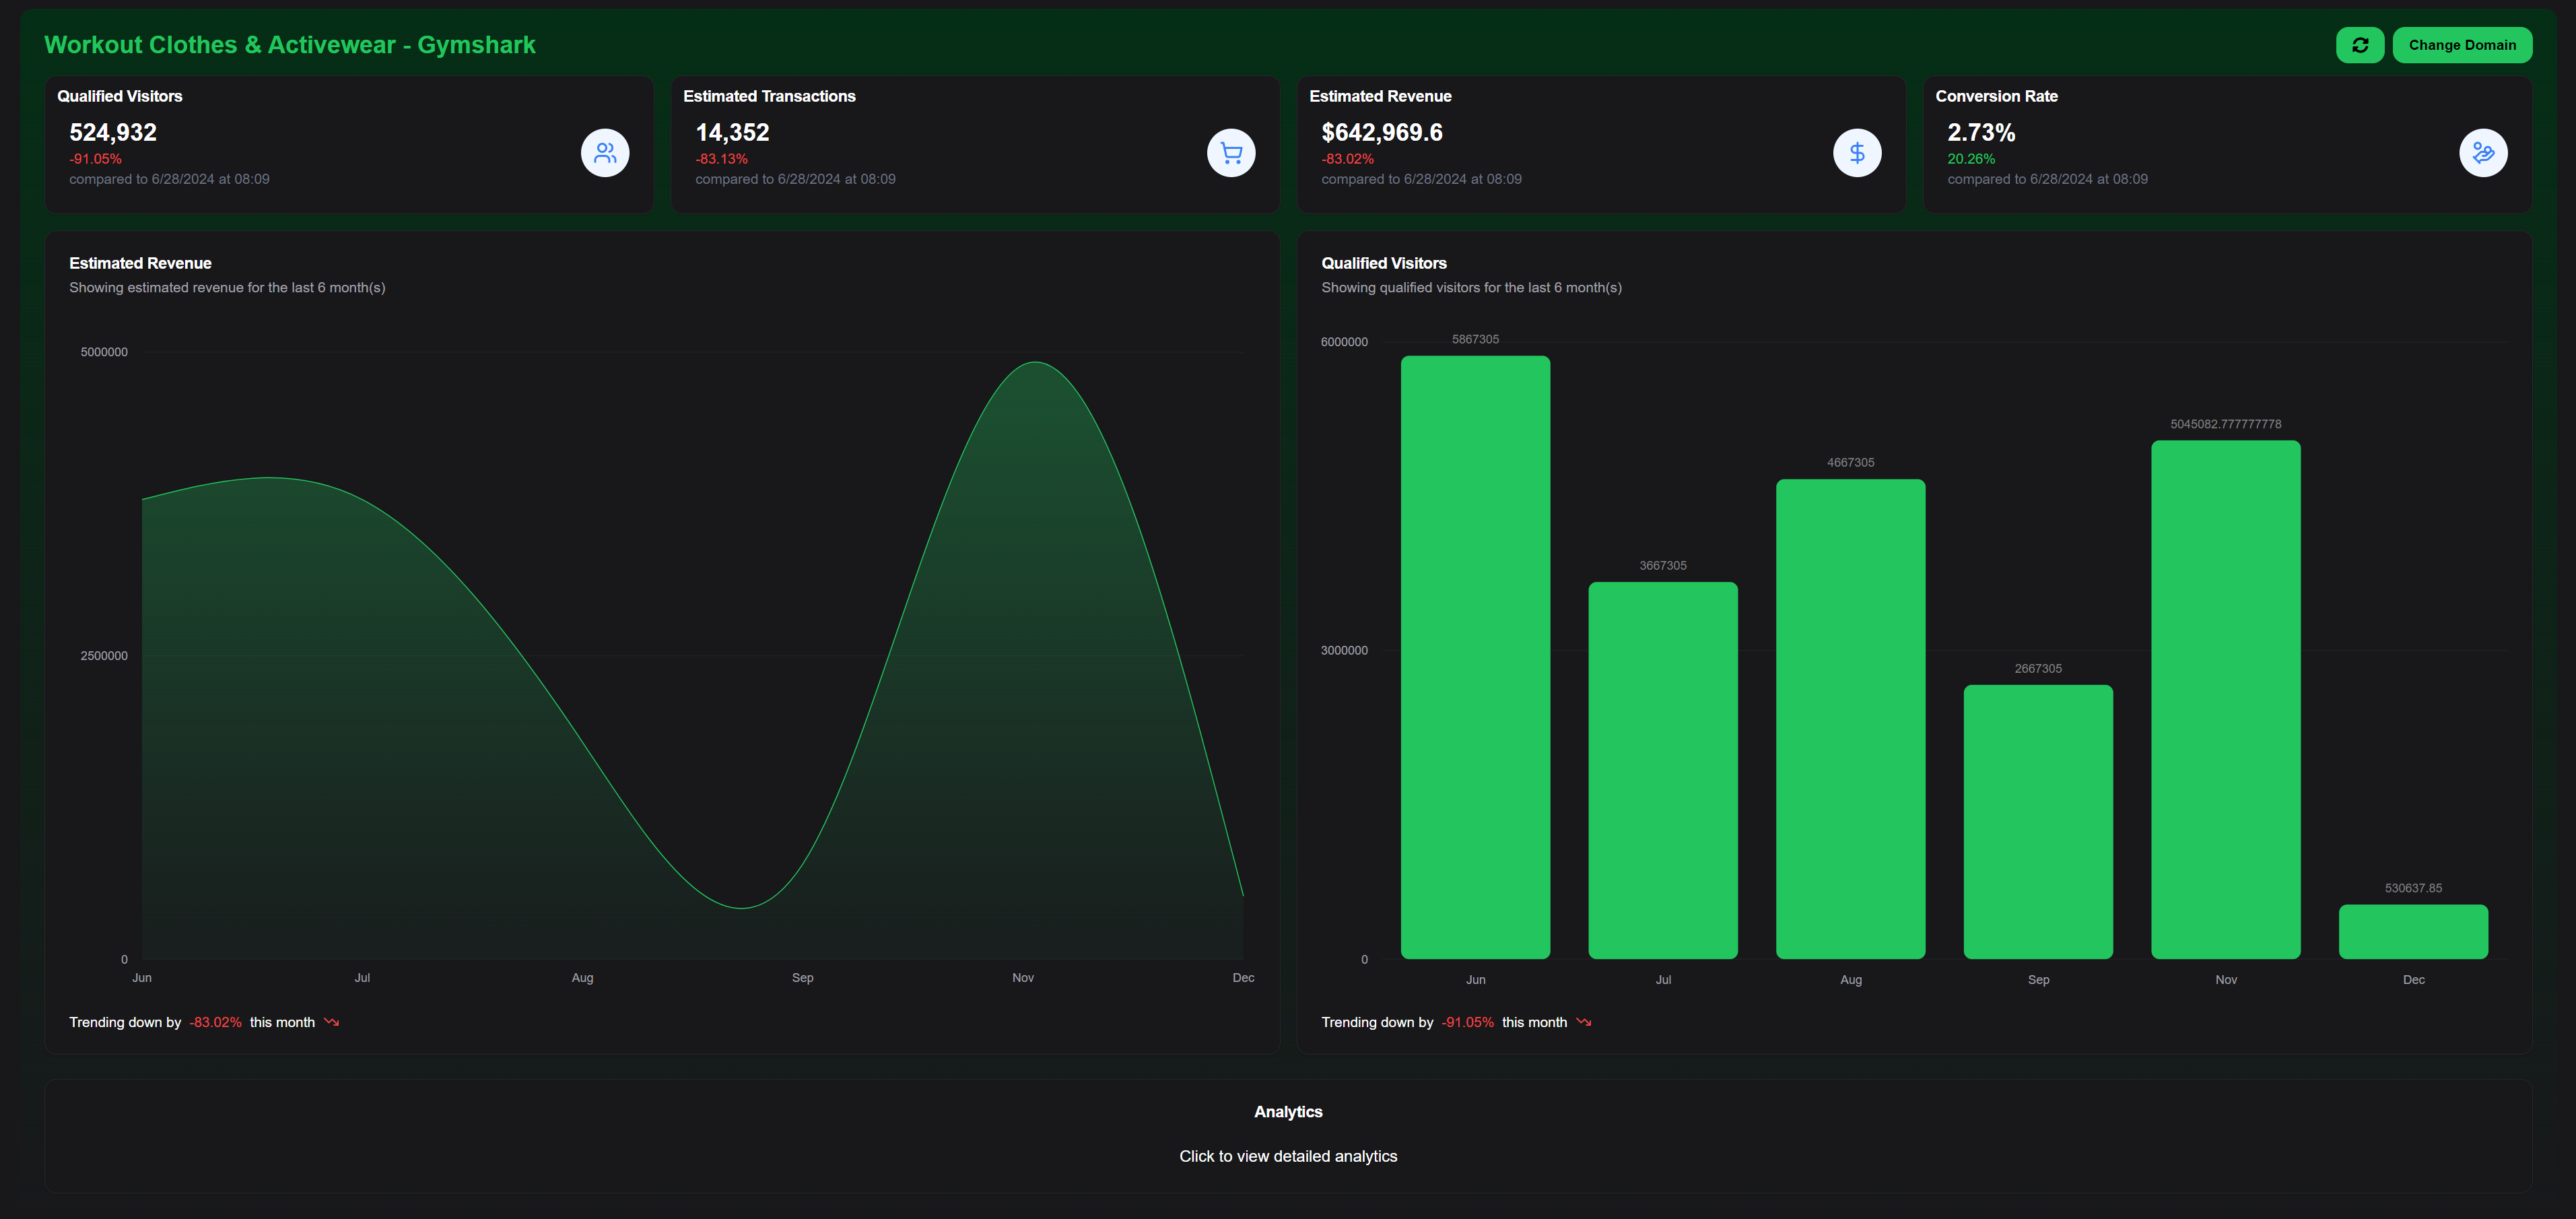Click the Change Domain button
The width and height of the screenshot is (2576, 1219).
(x=2462, y=45)
